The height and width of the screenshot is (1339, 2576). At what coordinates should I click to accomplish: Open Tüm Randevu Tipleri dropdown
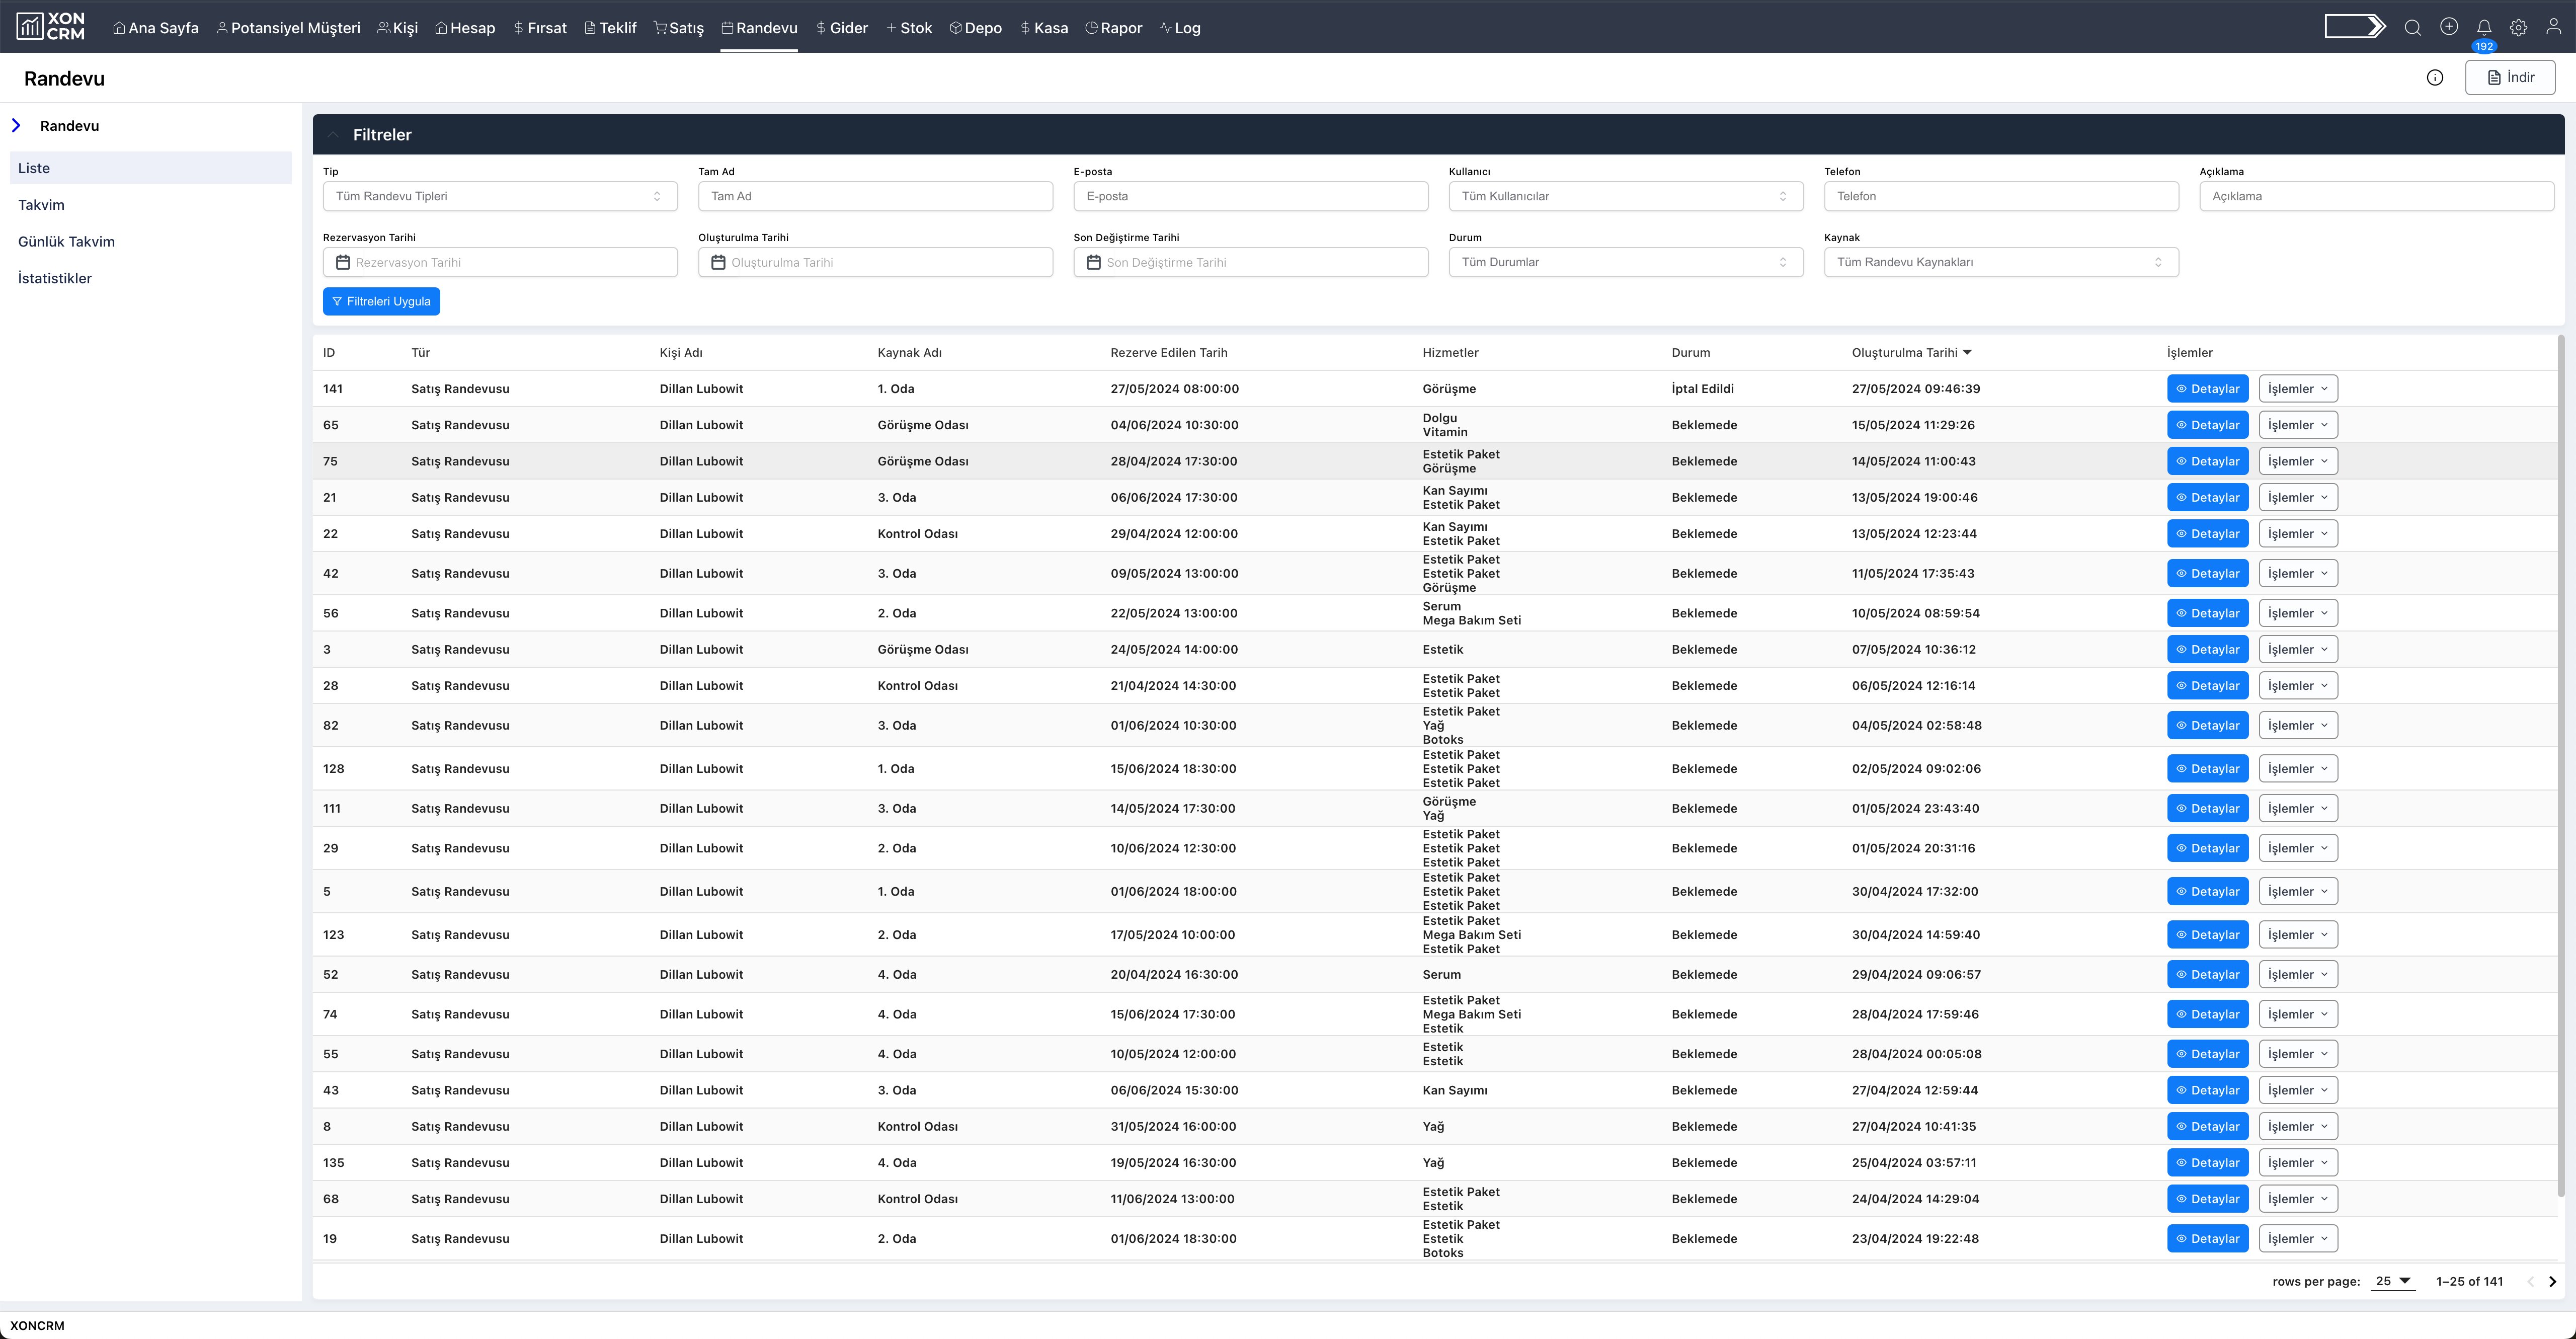500,196
